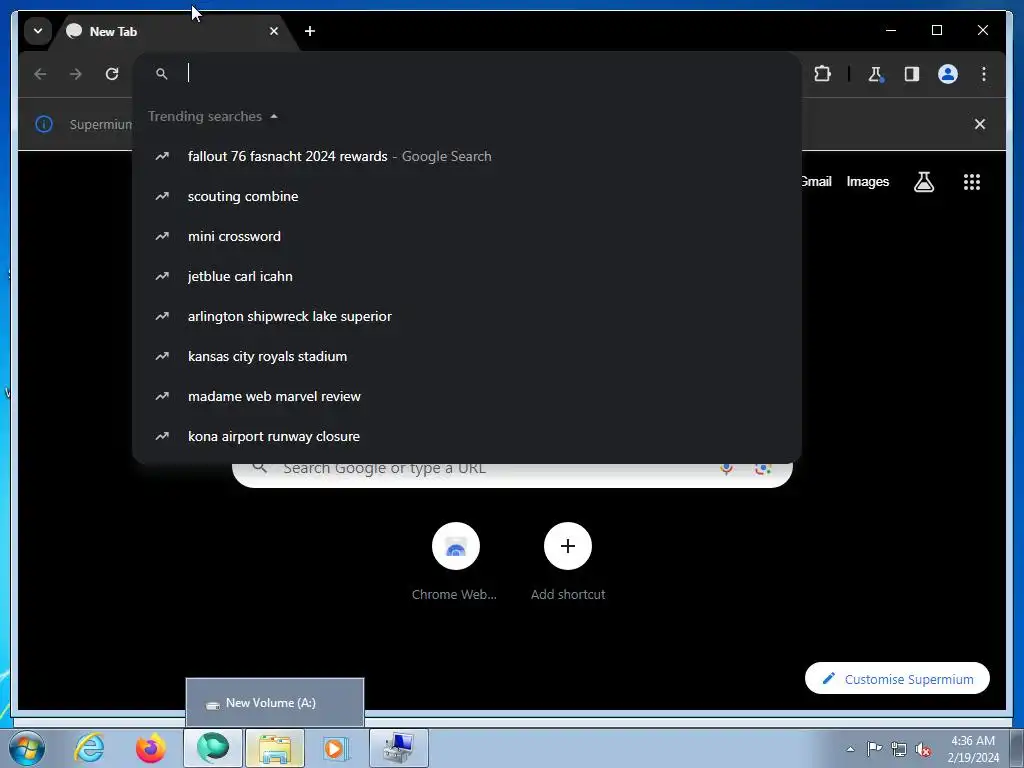Click the Supermium taskbar icon
The image size is (1024, 768).
point(213,748)
